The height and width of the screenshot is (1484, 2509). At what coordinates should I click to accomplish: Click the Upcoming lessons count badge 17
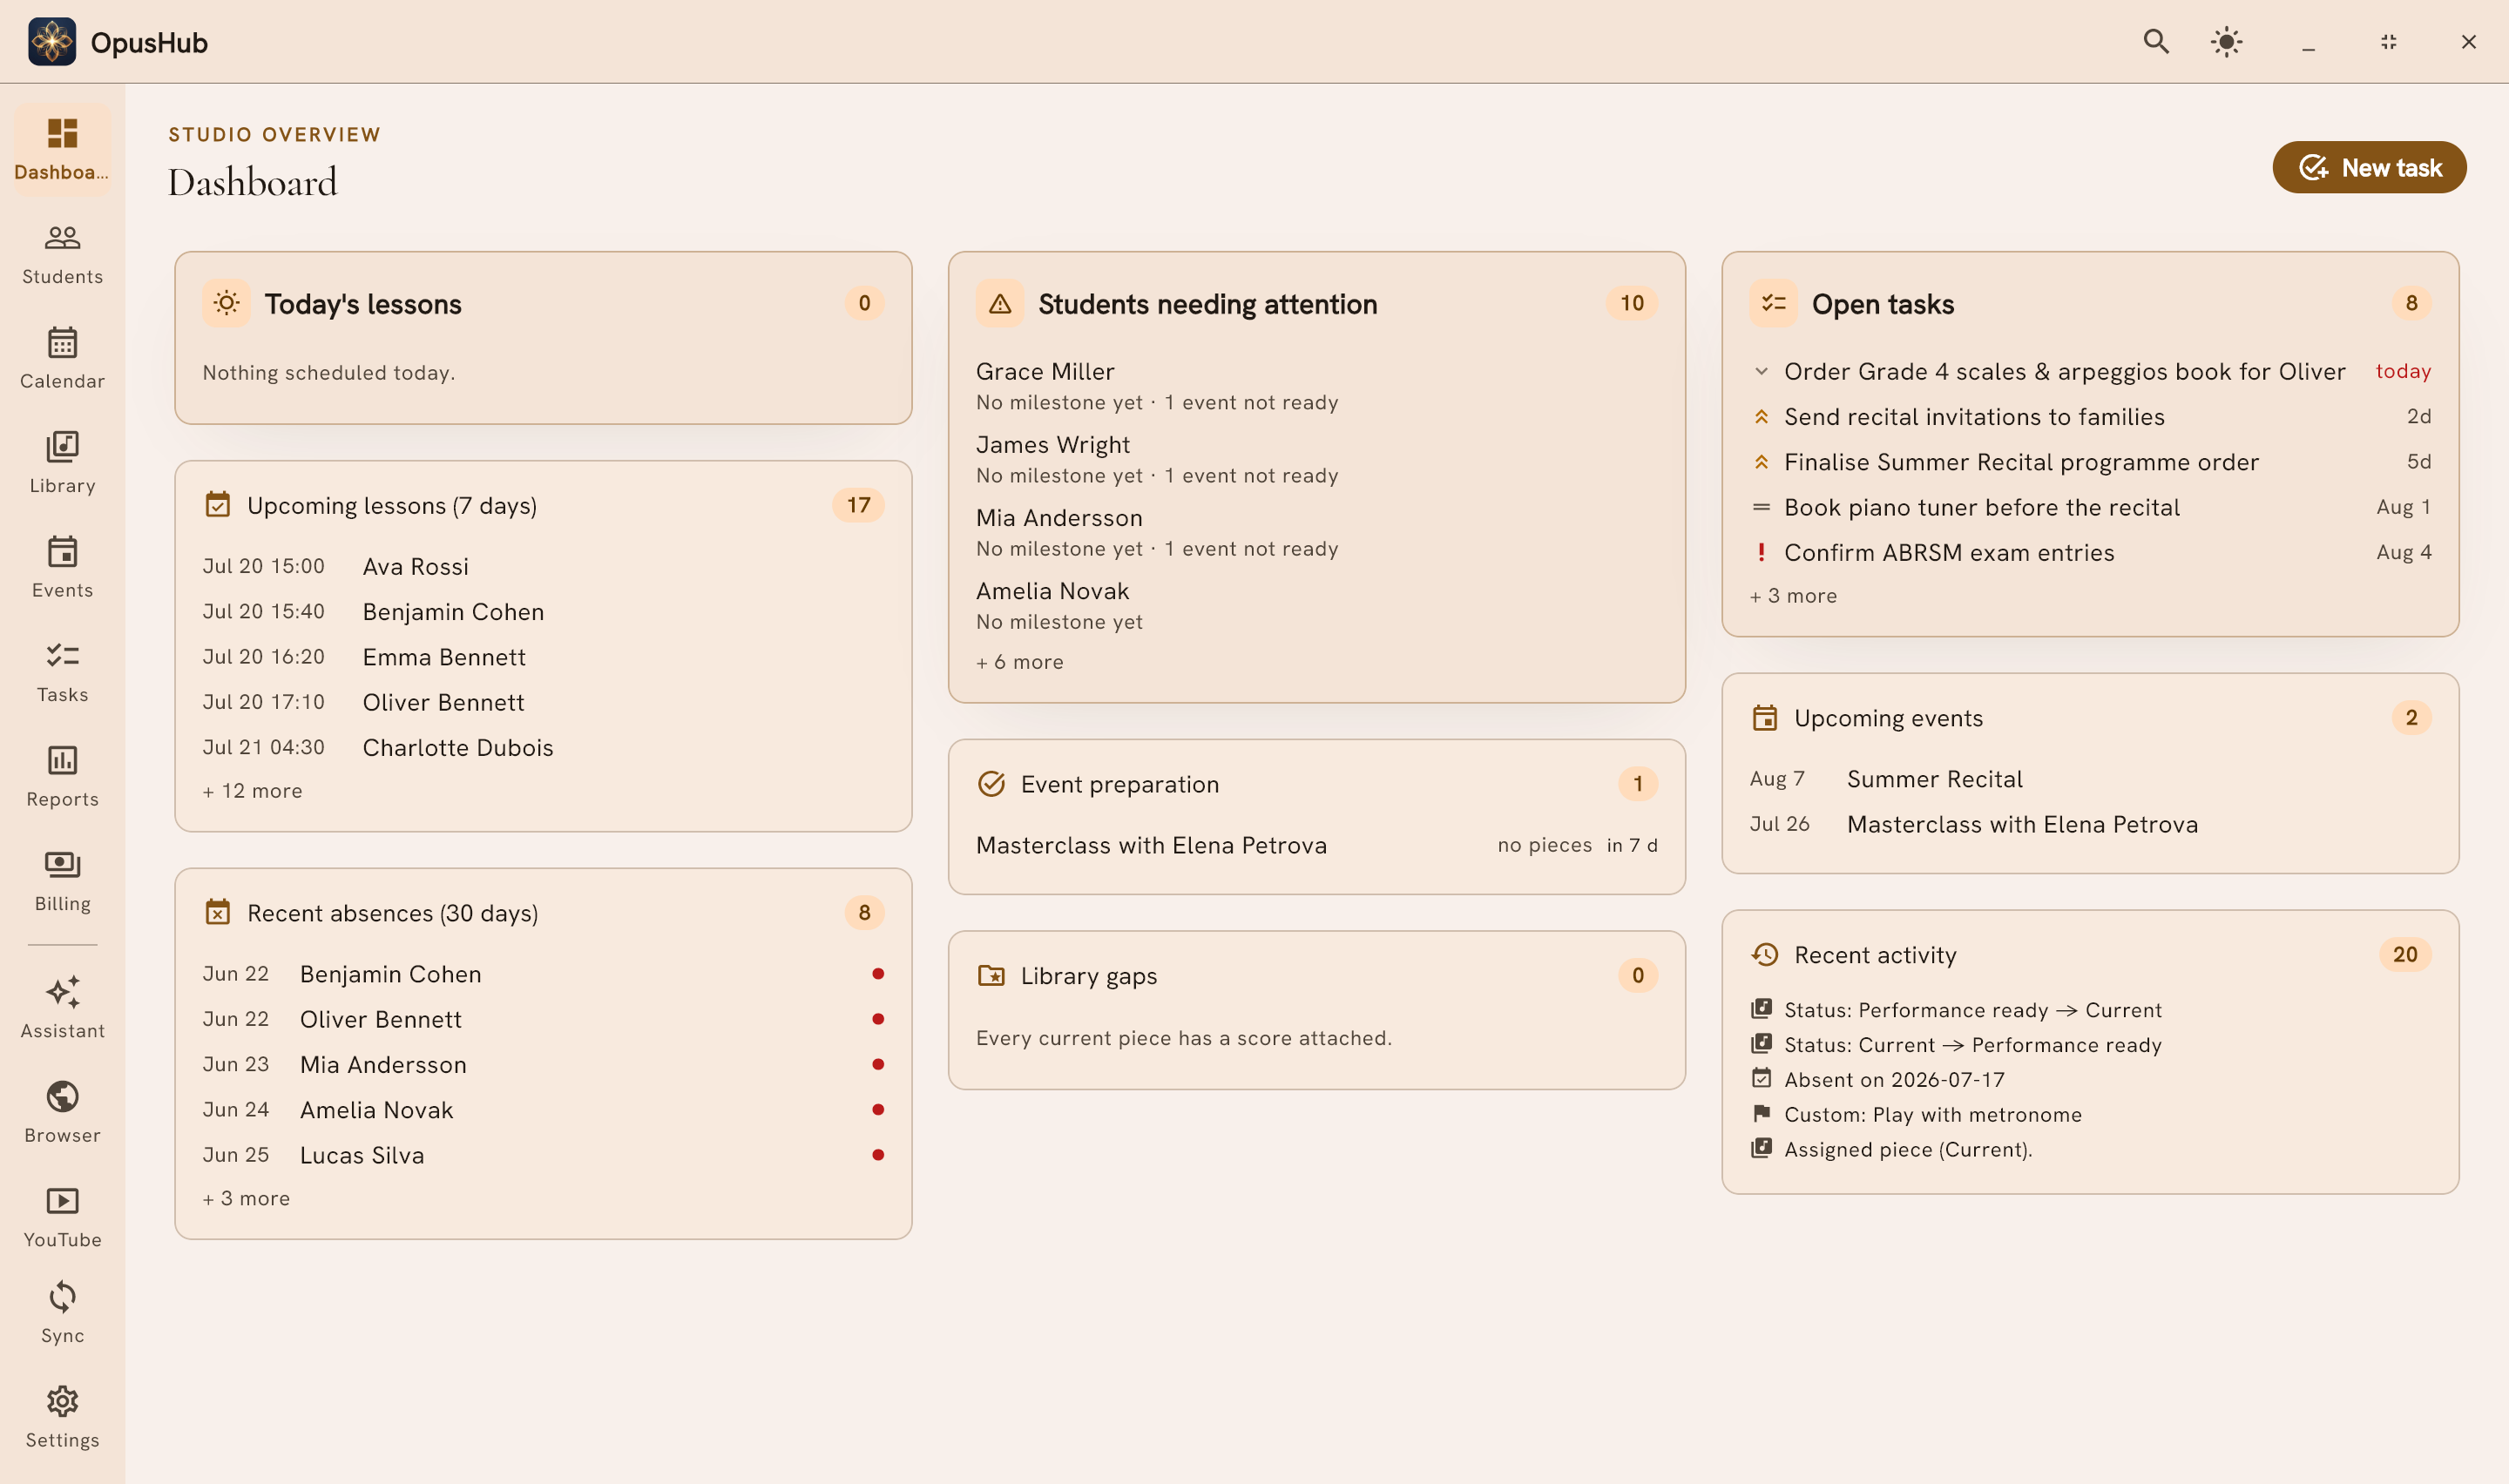[x=858, y=505]
